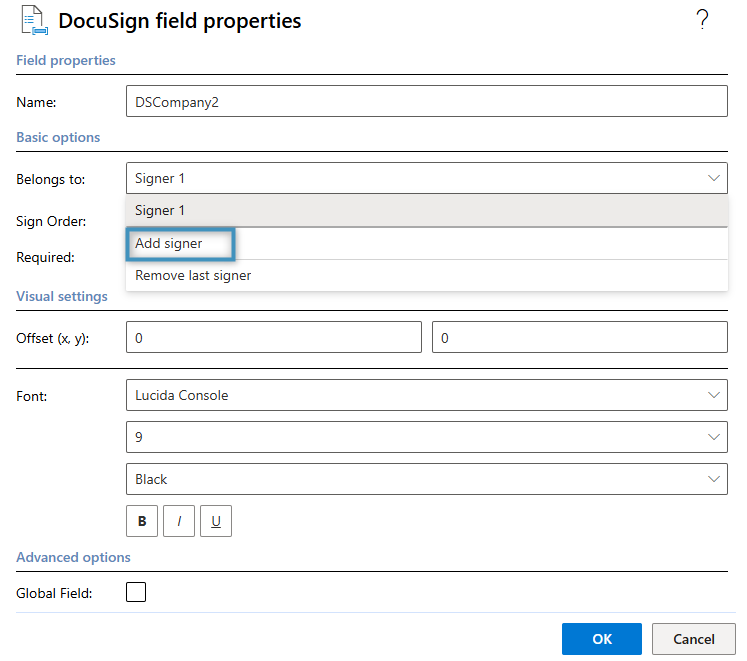Collapse the Belongs to dropdown via its chevron
This screenshot has height=661, width=747.
[714, 178]
